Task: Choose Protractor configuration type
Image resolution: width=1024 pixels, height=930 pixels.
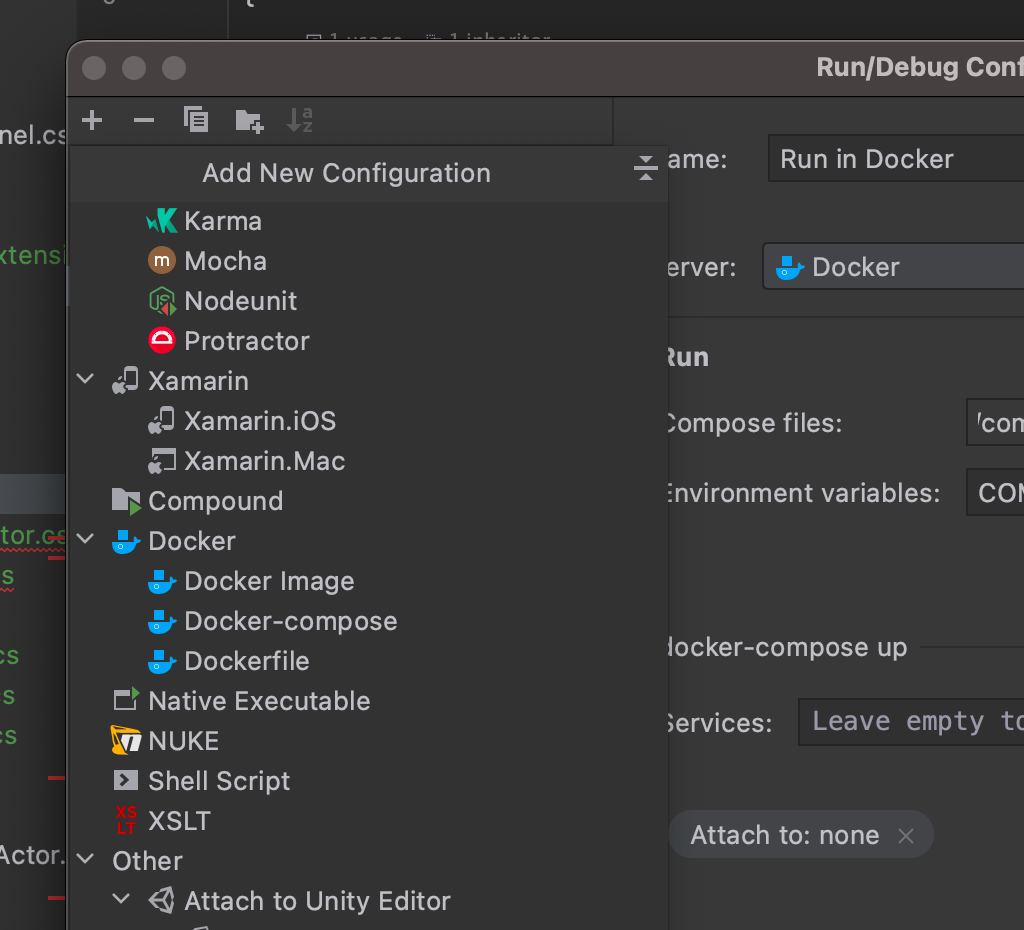Action: 247,341
